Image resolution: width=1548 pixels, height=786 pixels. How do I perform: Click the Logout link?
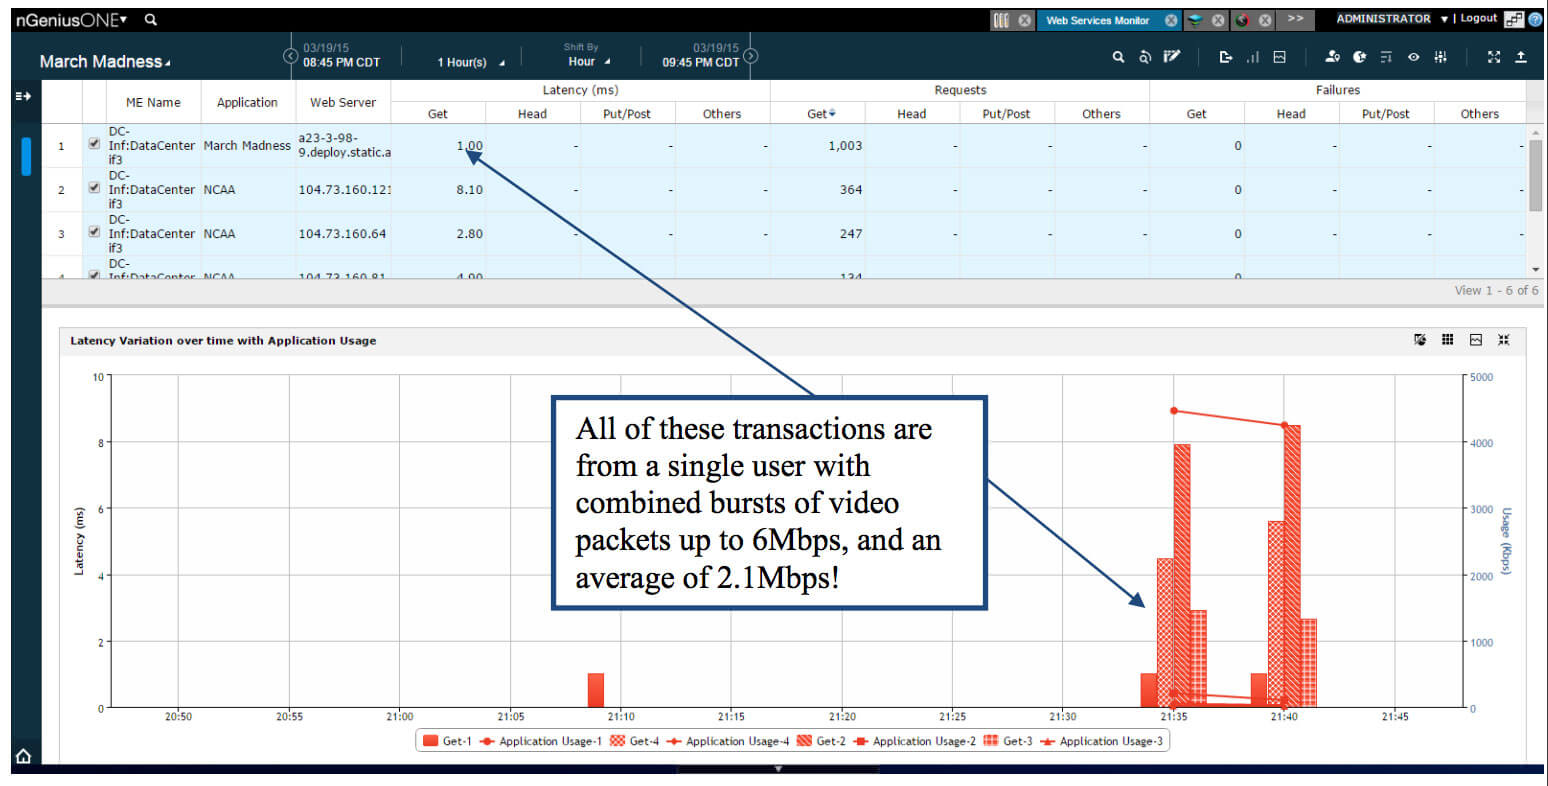[x=1478, y=18]
